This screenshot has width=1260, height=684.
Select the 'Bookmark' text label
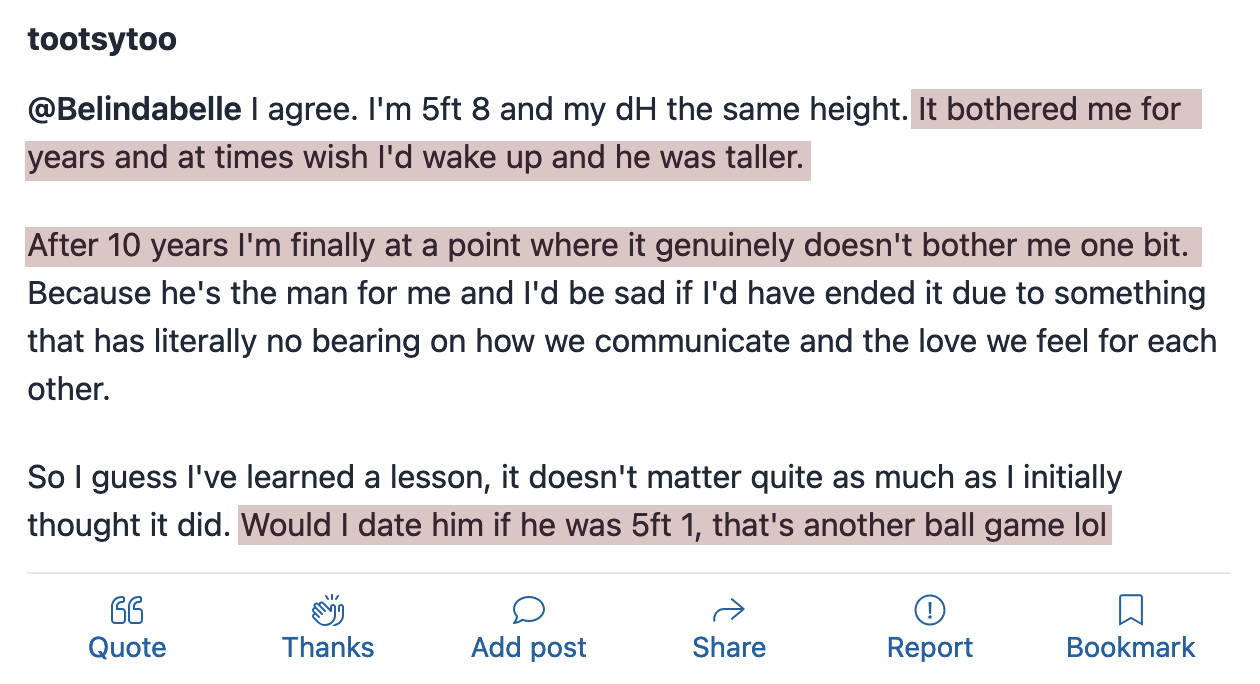click(x=1131, y=647)
